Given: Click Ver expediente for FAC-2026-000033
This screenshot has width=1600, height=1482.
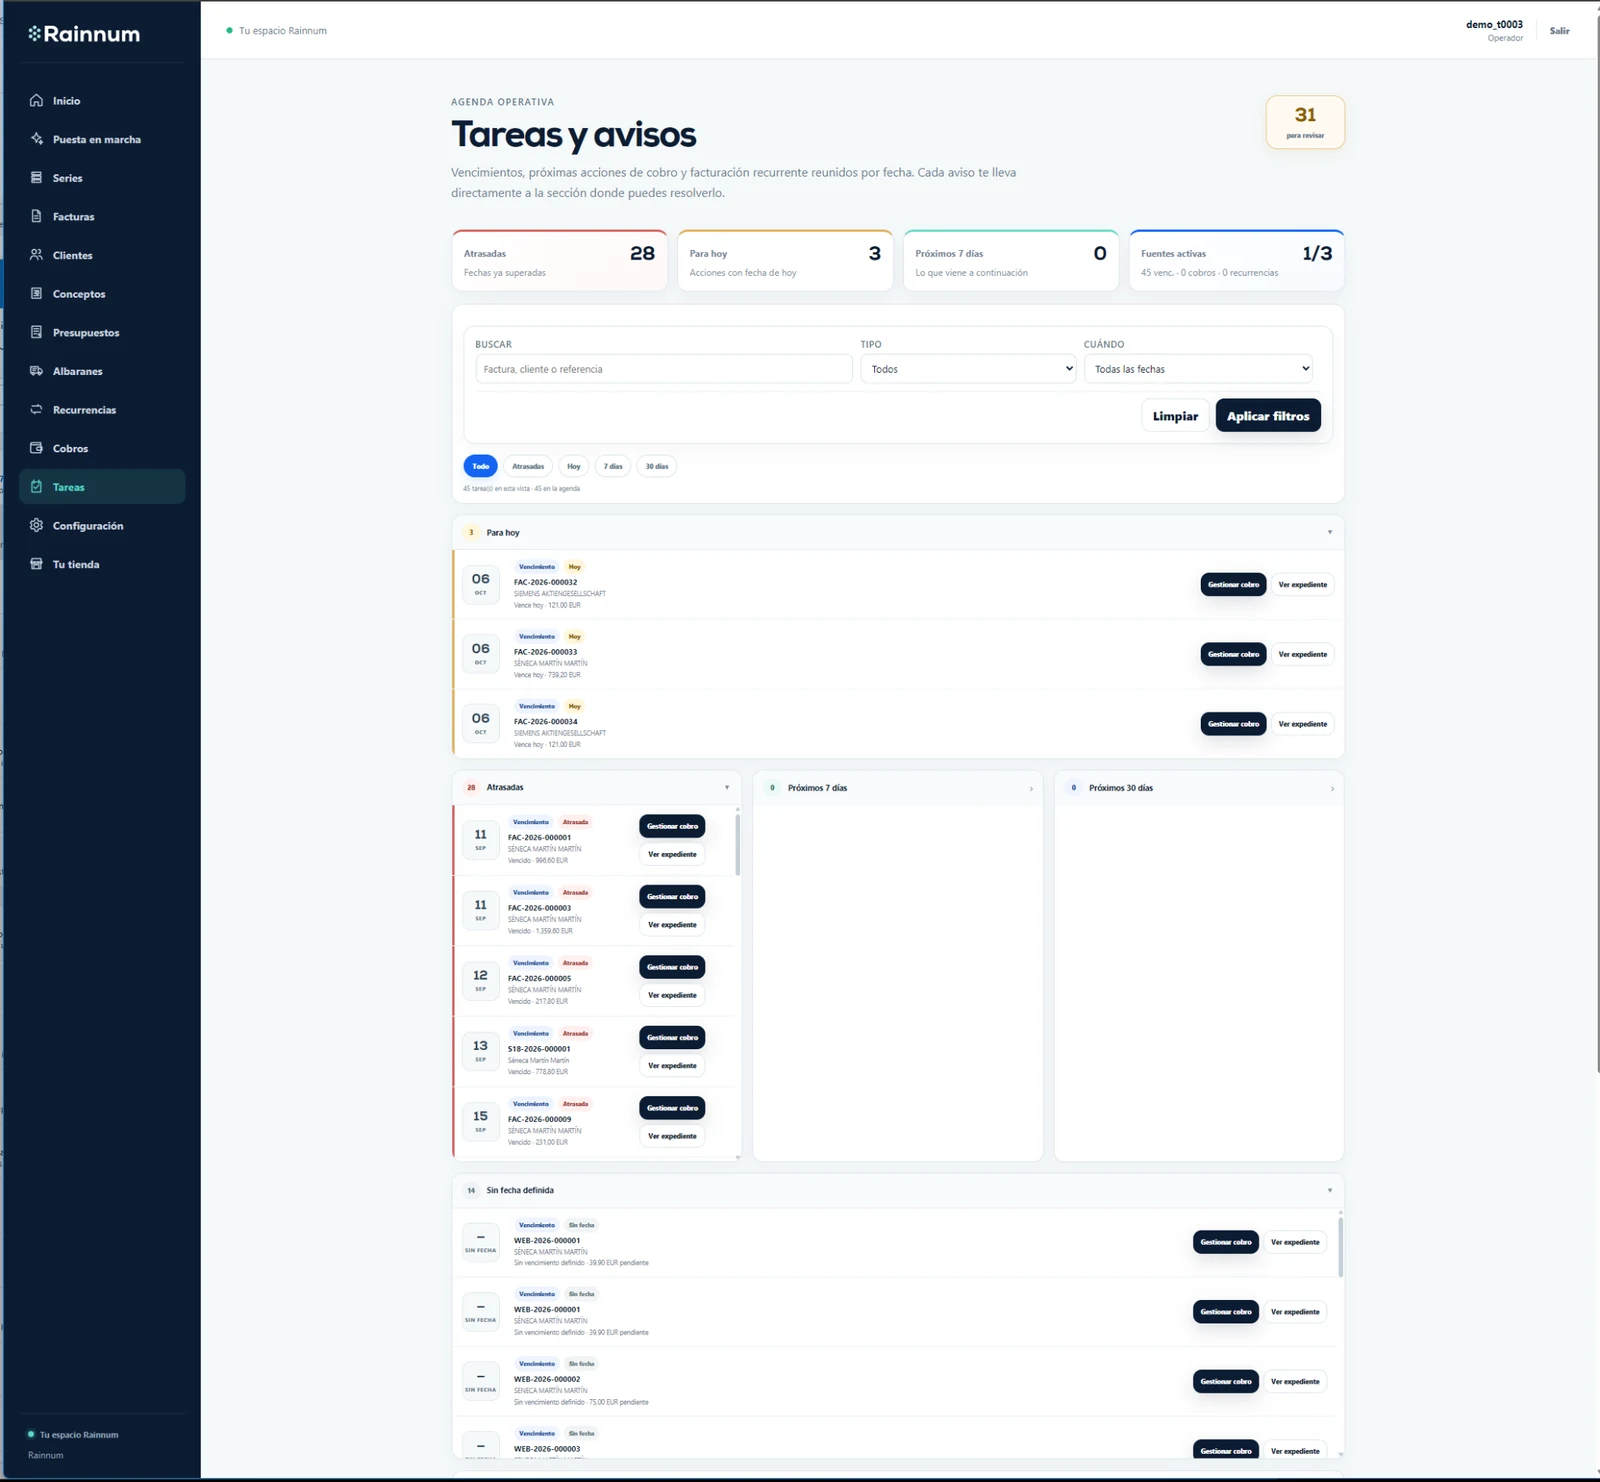Looking at the screenshot, I should click(x=1302, y=654).
